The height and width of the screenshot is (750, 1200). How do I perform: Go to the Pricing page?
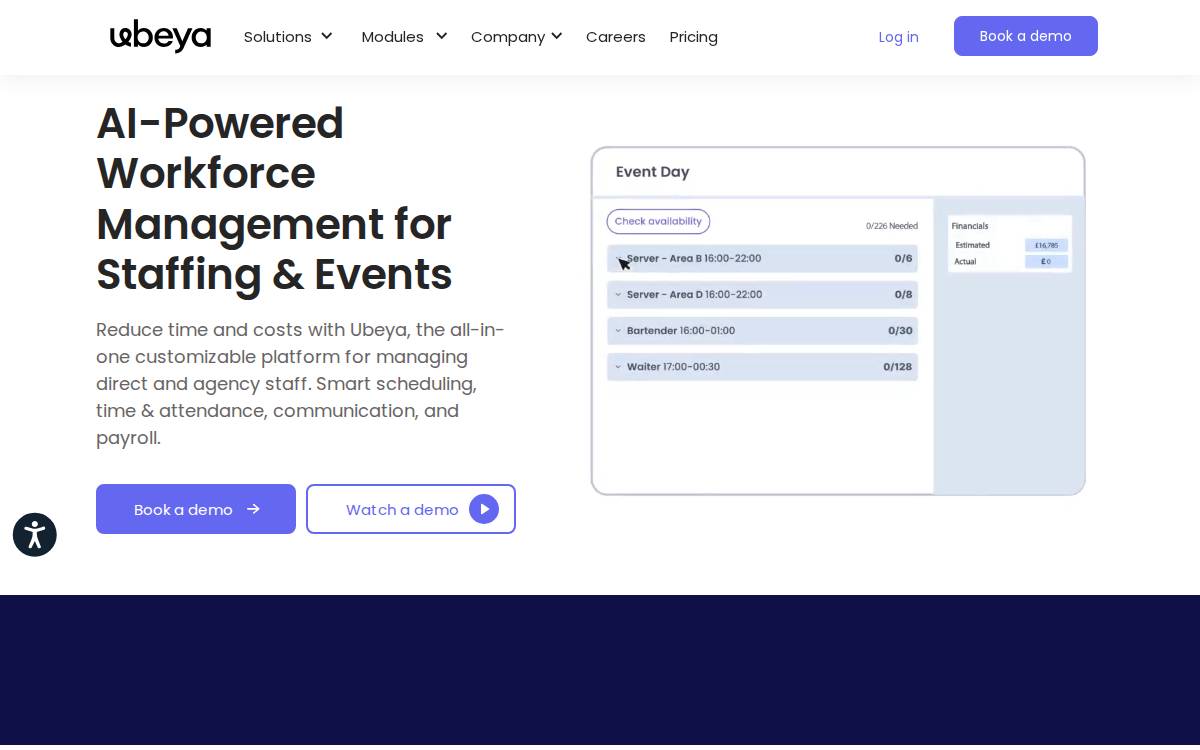coord(694,37)
